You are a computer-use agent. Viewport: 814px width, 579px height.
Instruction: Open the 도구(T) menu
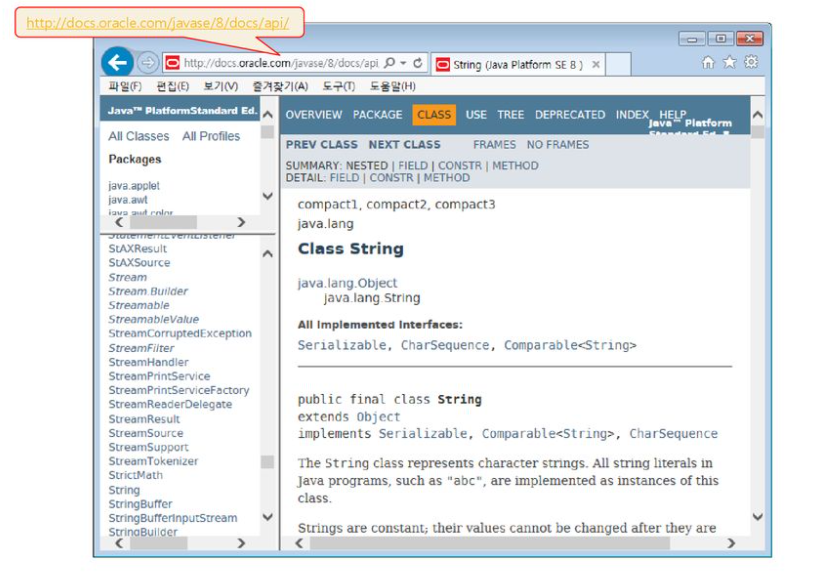pos(338,86)
